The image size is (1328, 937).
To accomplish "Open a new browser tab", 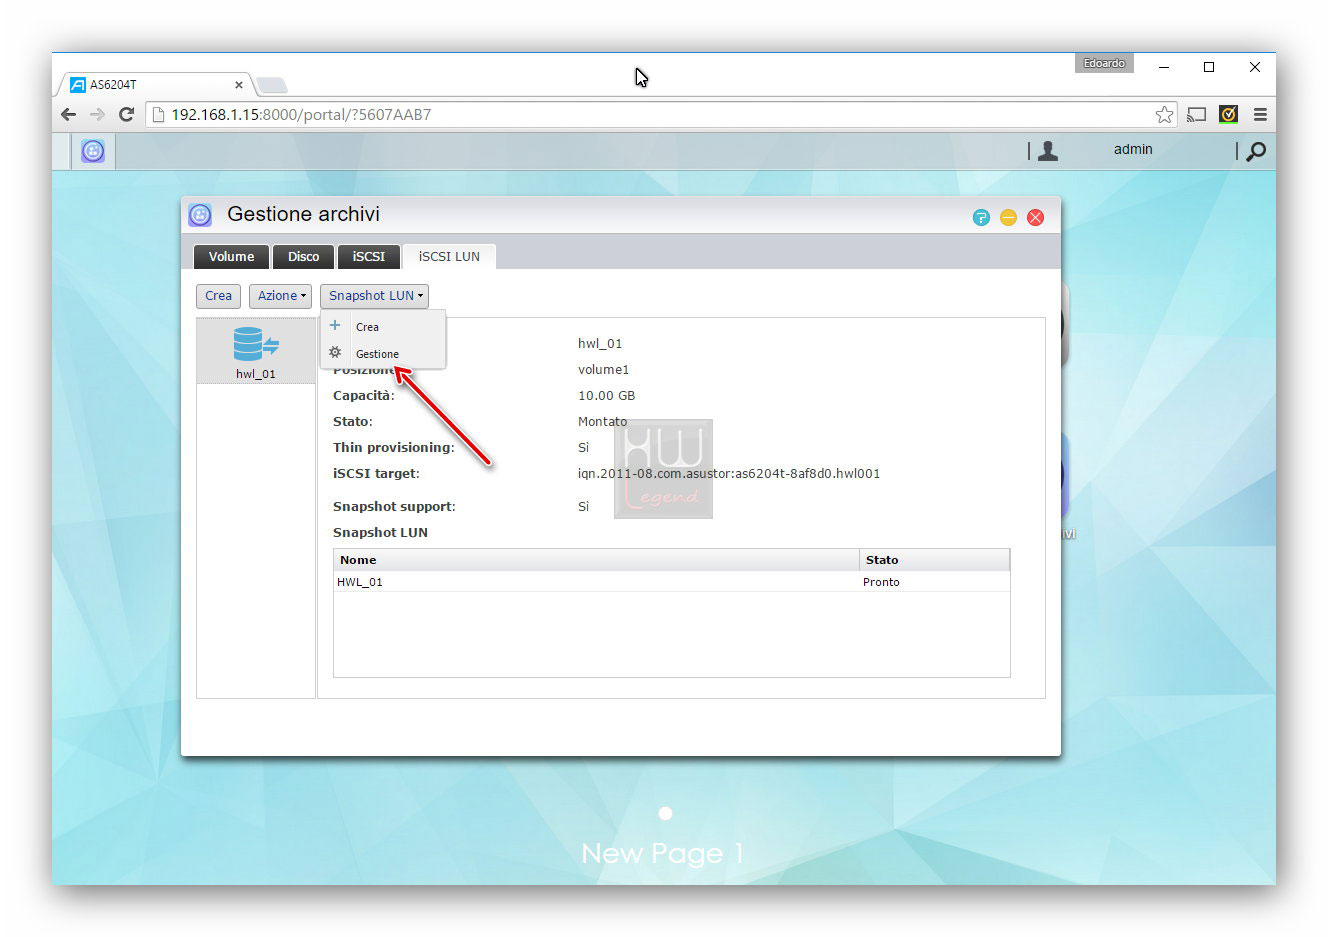I will [x=272, y=85].
